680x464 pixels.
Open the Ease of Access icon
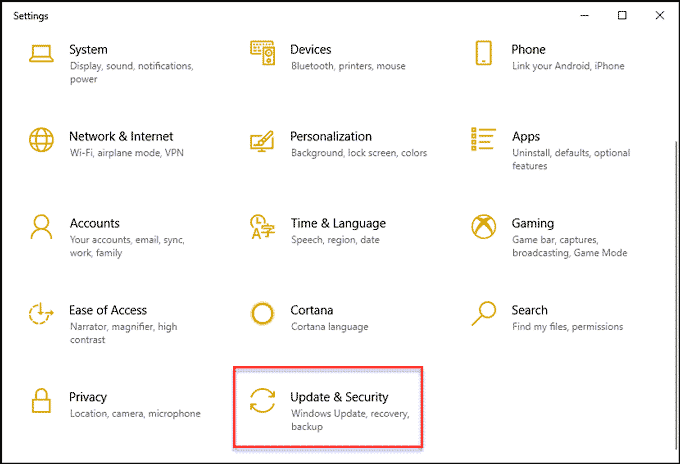(x=41, y=314)
